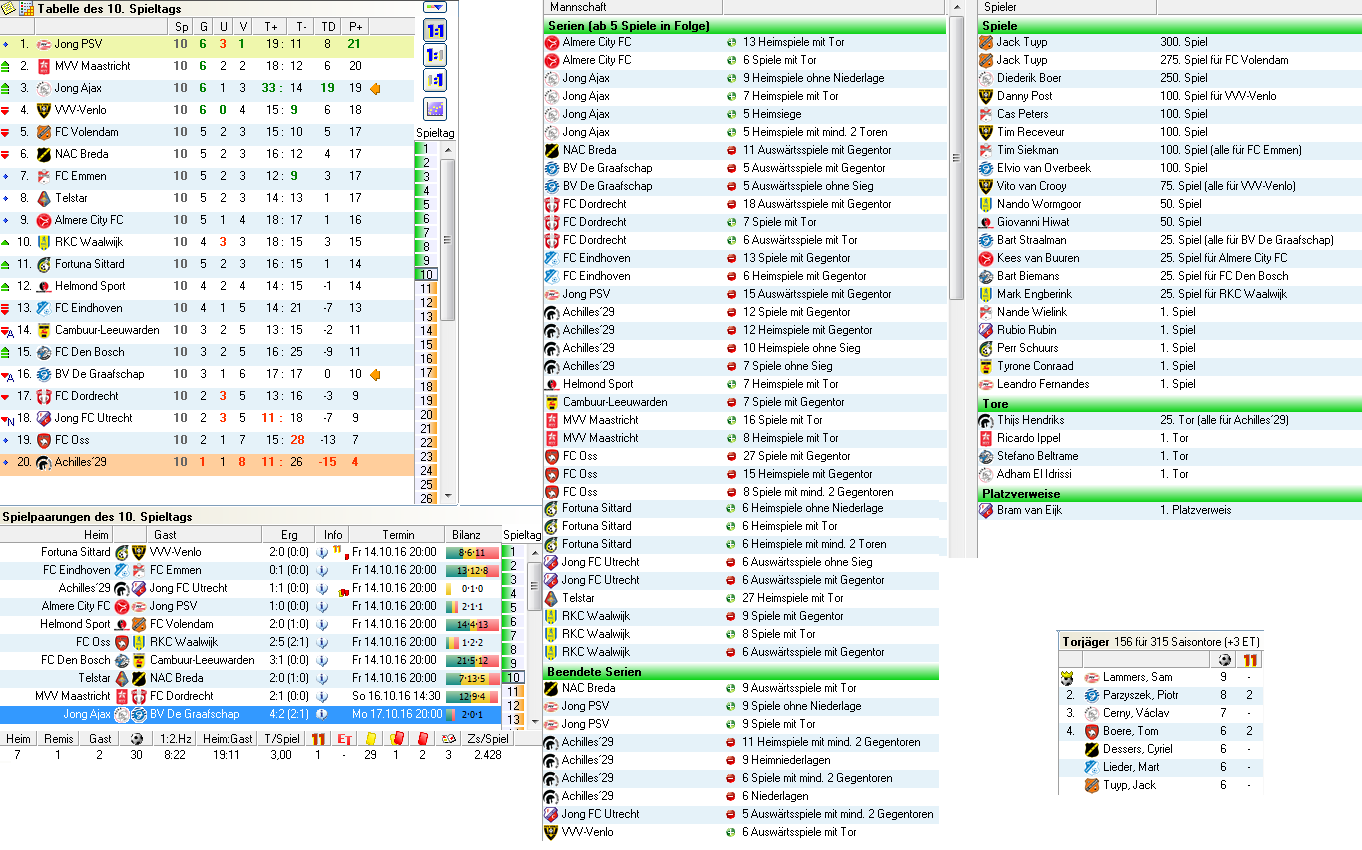Click the football icon in the match statistics header
Viewport: 1362px width, 850px height.
point(136,739)
